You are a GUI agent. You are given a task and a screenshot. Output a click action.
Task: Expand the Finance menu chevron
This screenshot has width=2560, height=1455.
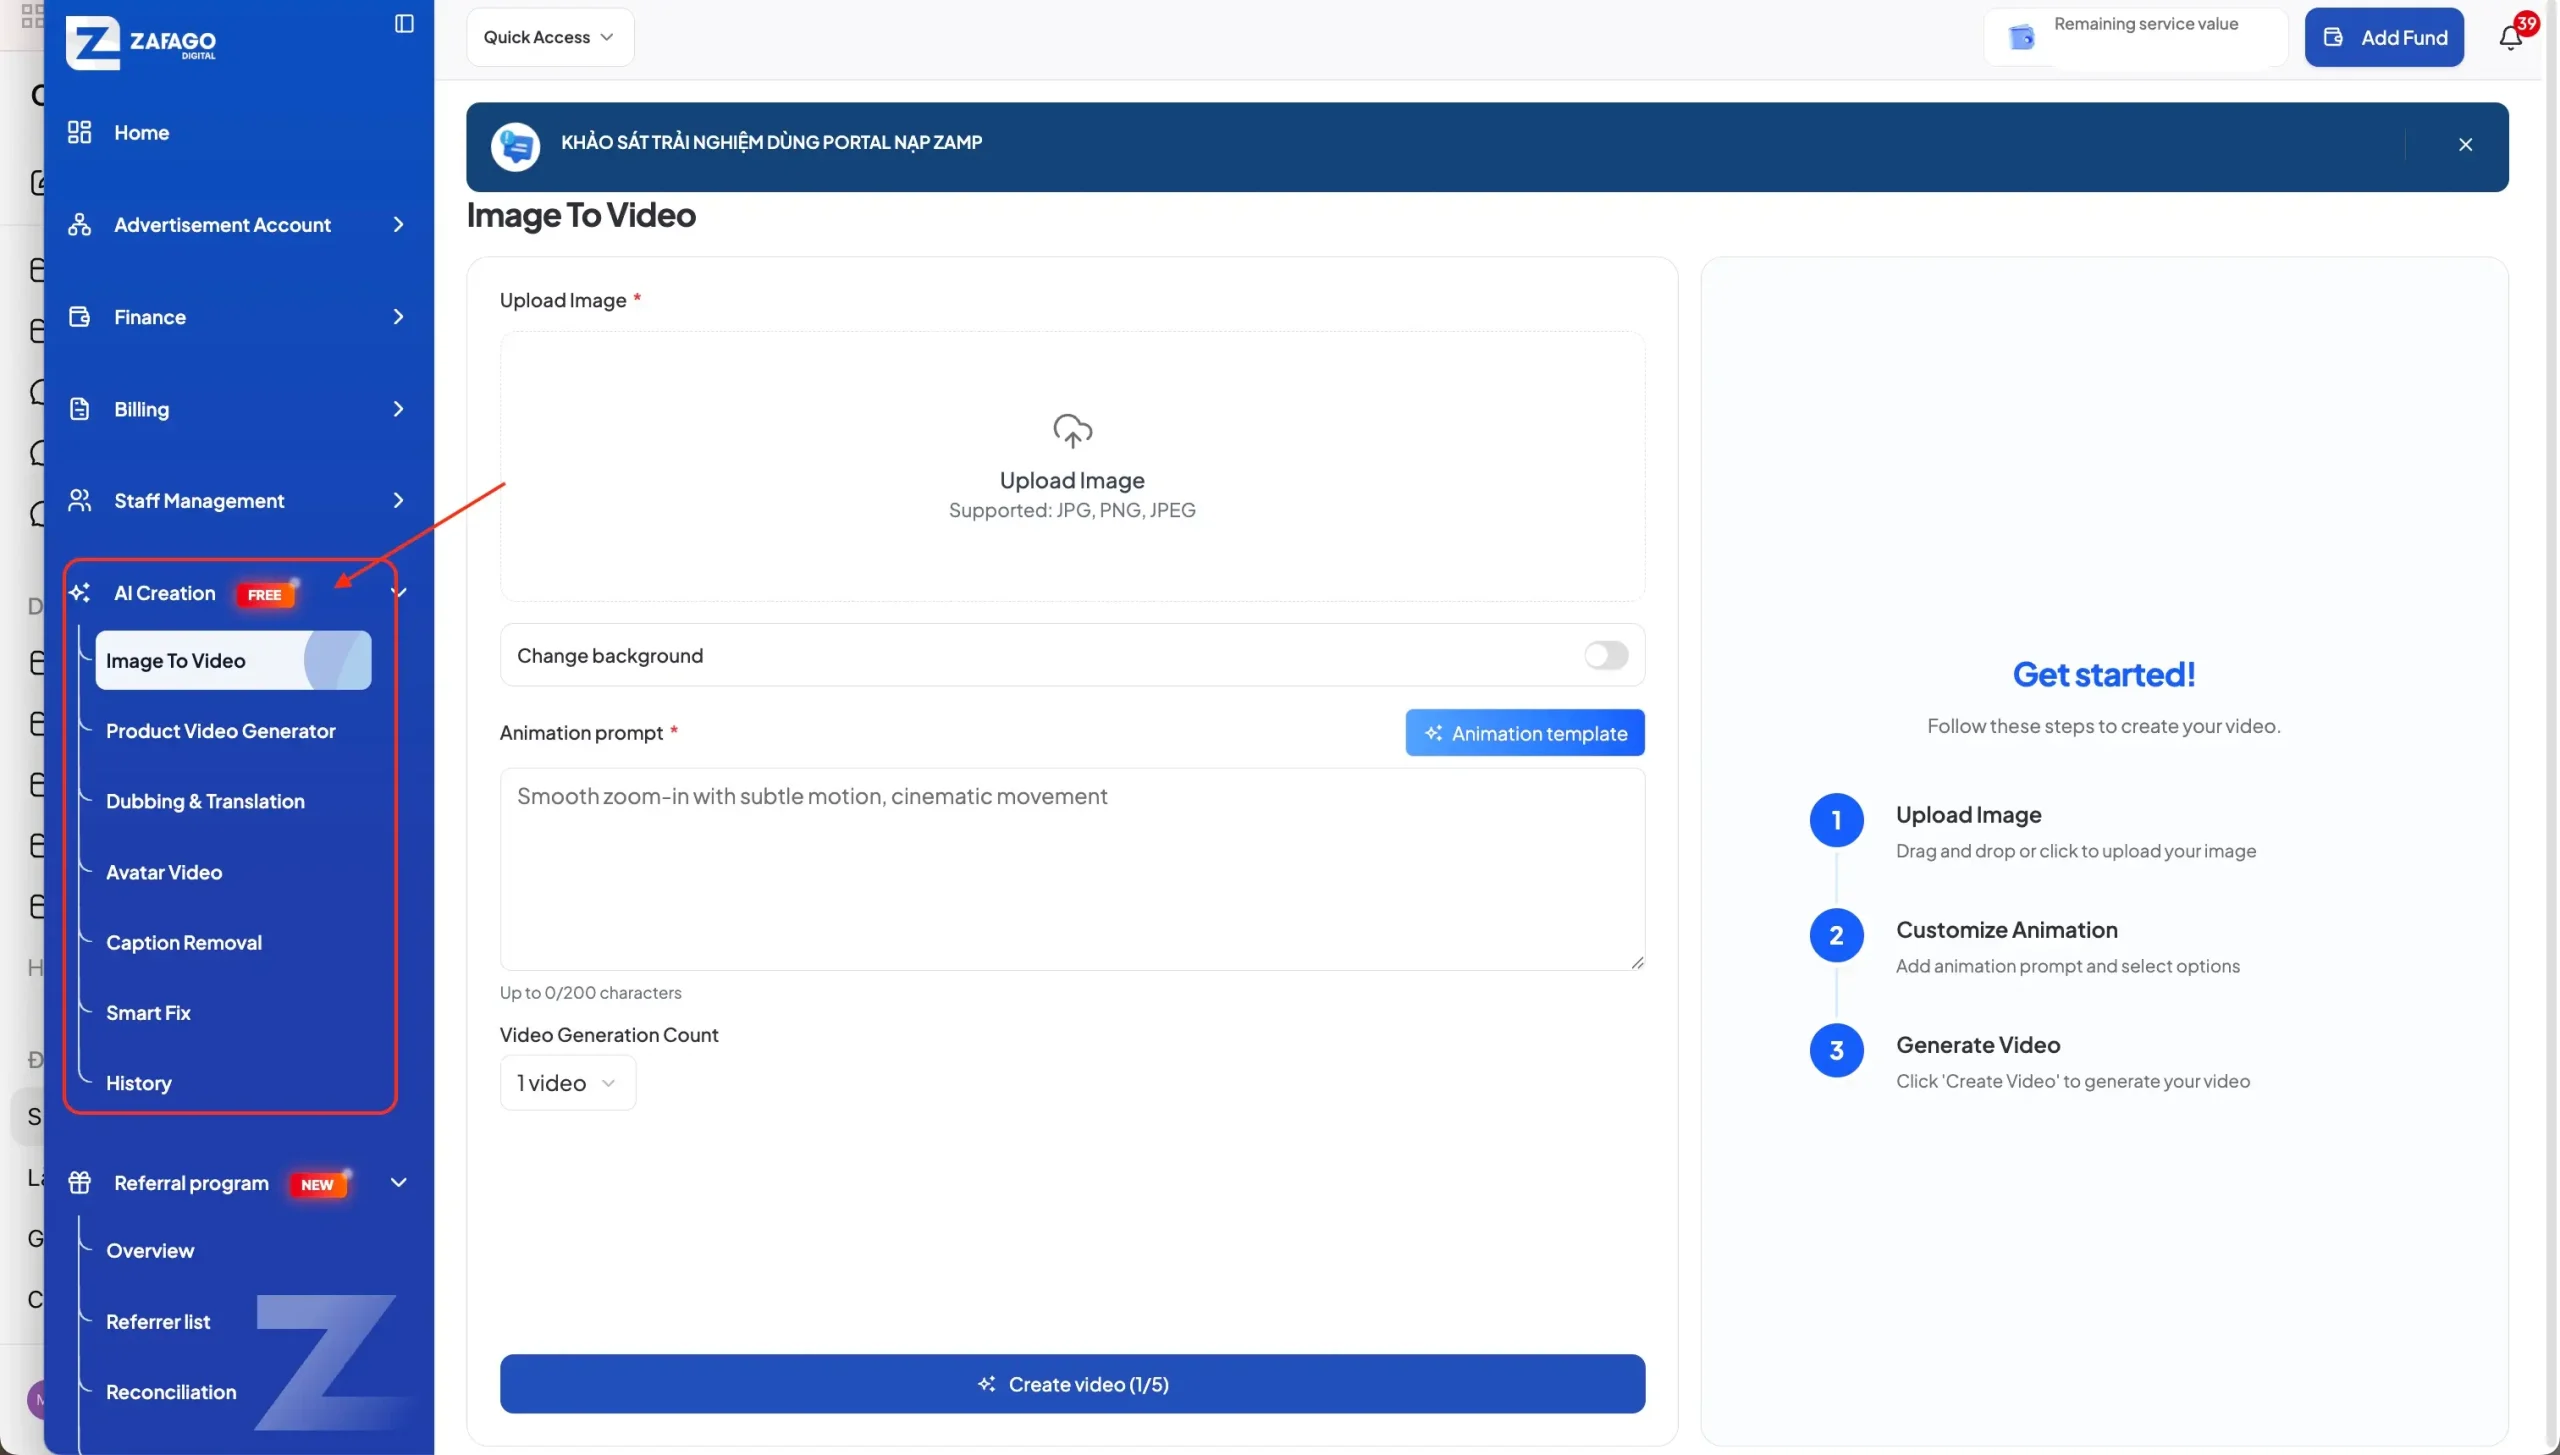(398, 317)
